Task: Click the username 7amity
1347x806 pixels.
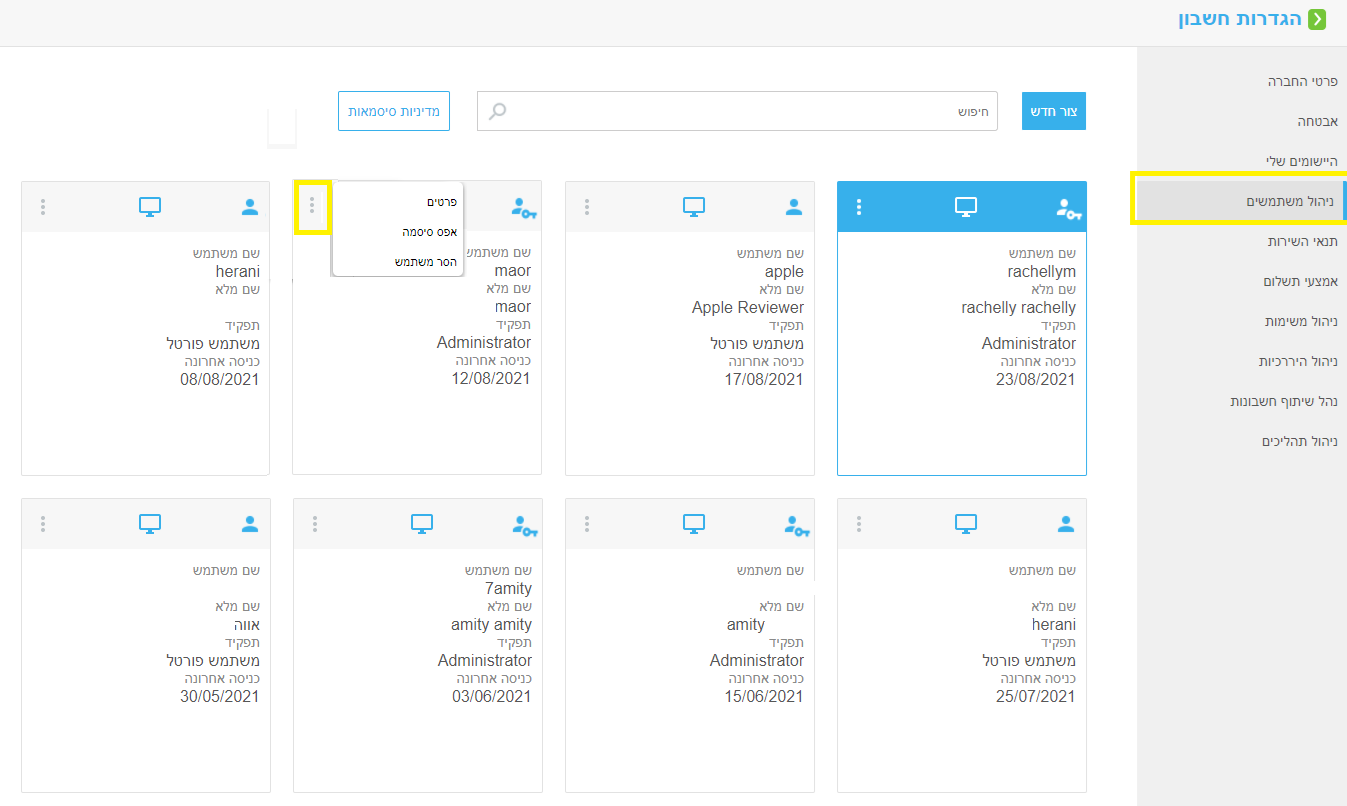Action: click(x=508, y=588)
